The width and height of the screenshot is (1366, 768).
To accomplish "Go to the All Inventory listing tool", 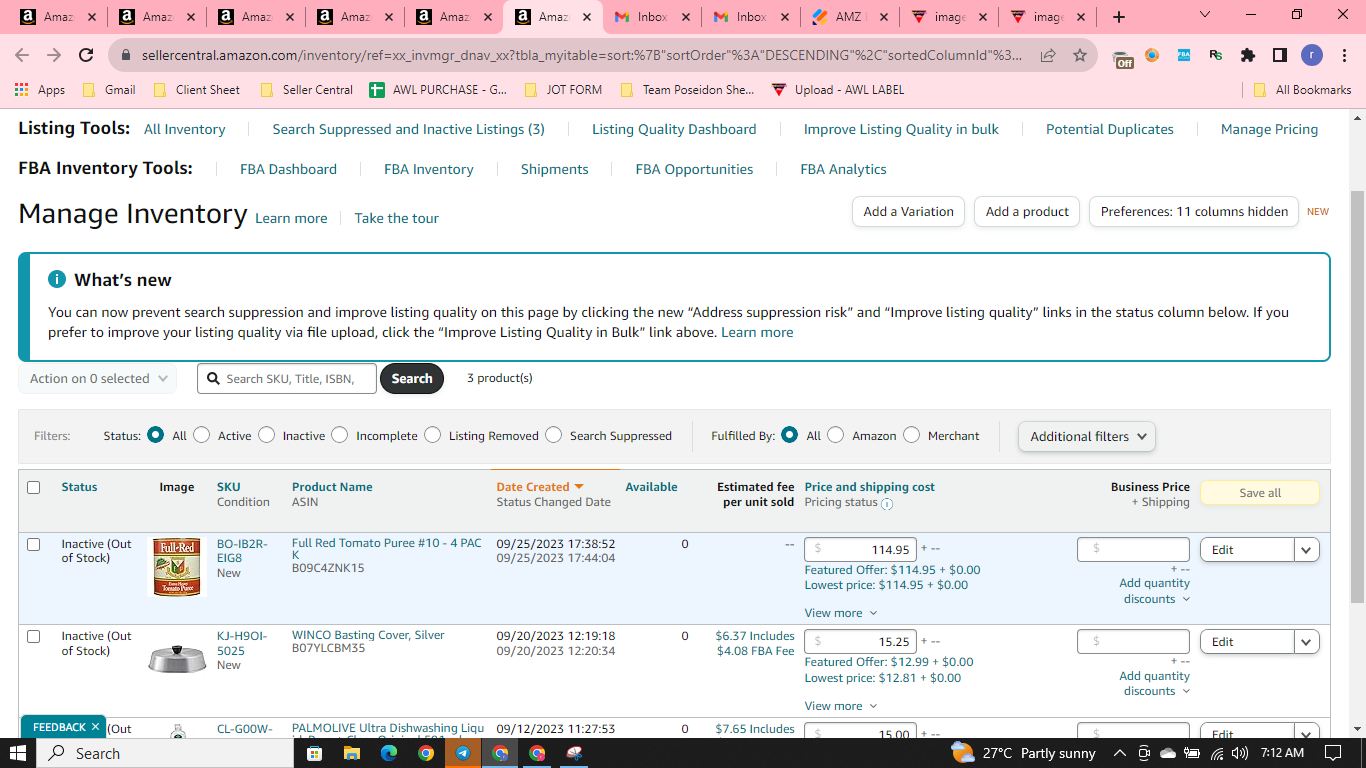I will coord(185,129).
